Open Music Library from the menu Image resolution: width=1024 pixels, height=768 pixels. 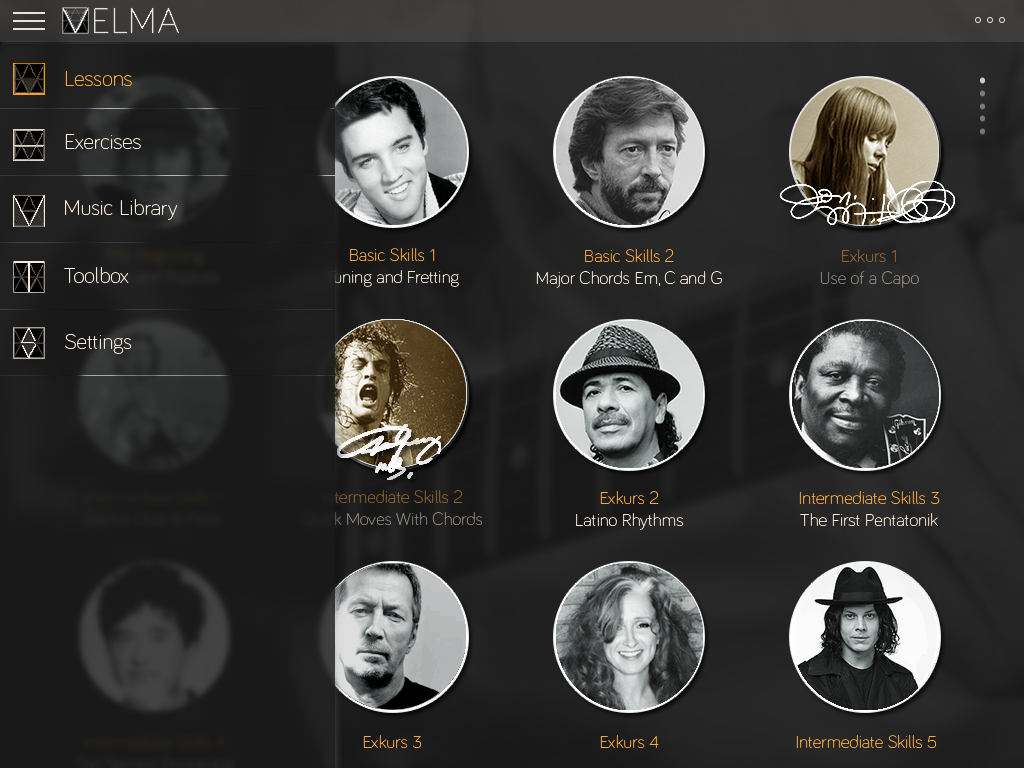click(120, 208)
